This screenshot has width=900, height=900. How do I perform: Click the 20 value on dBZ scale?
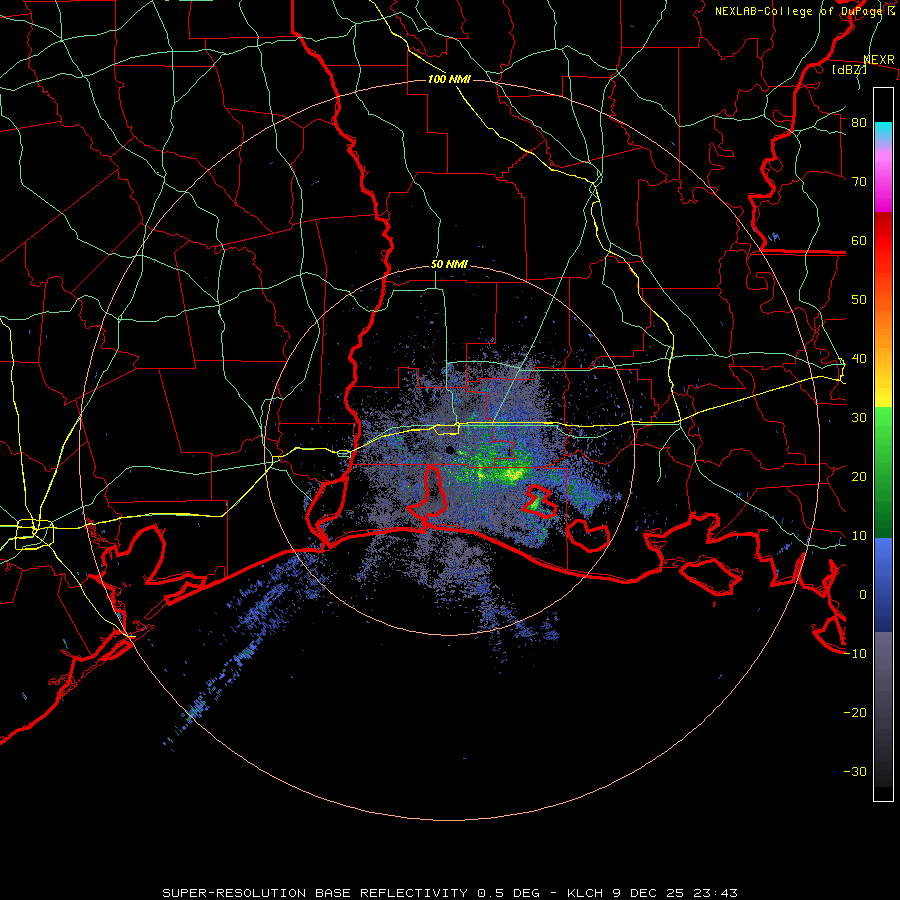click(x=859, y=477)
